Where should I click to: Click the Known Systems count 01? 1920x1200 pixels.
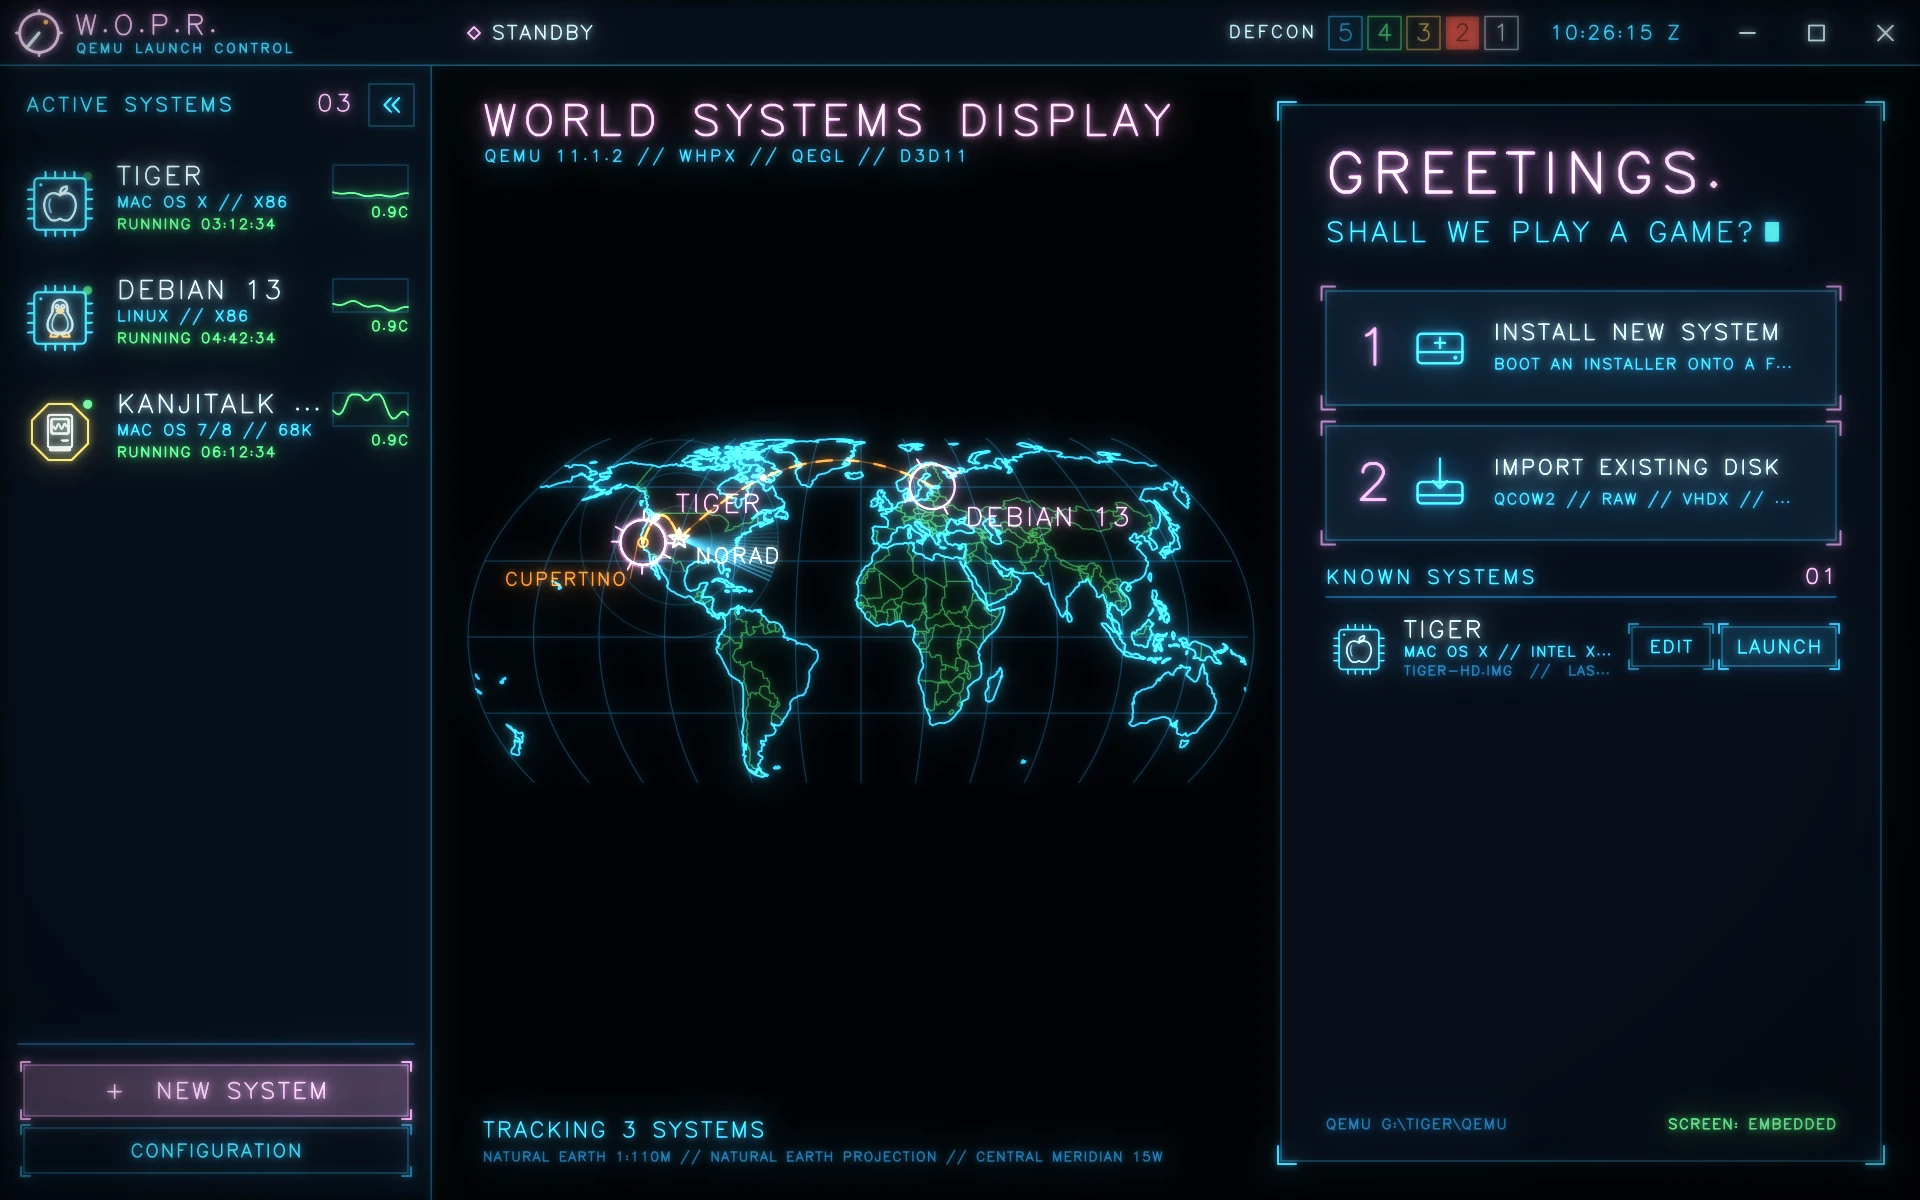pos(1820,577)
